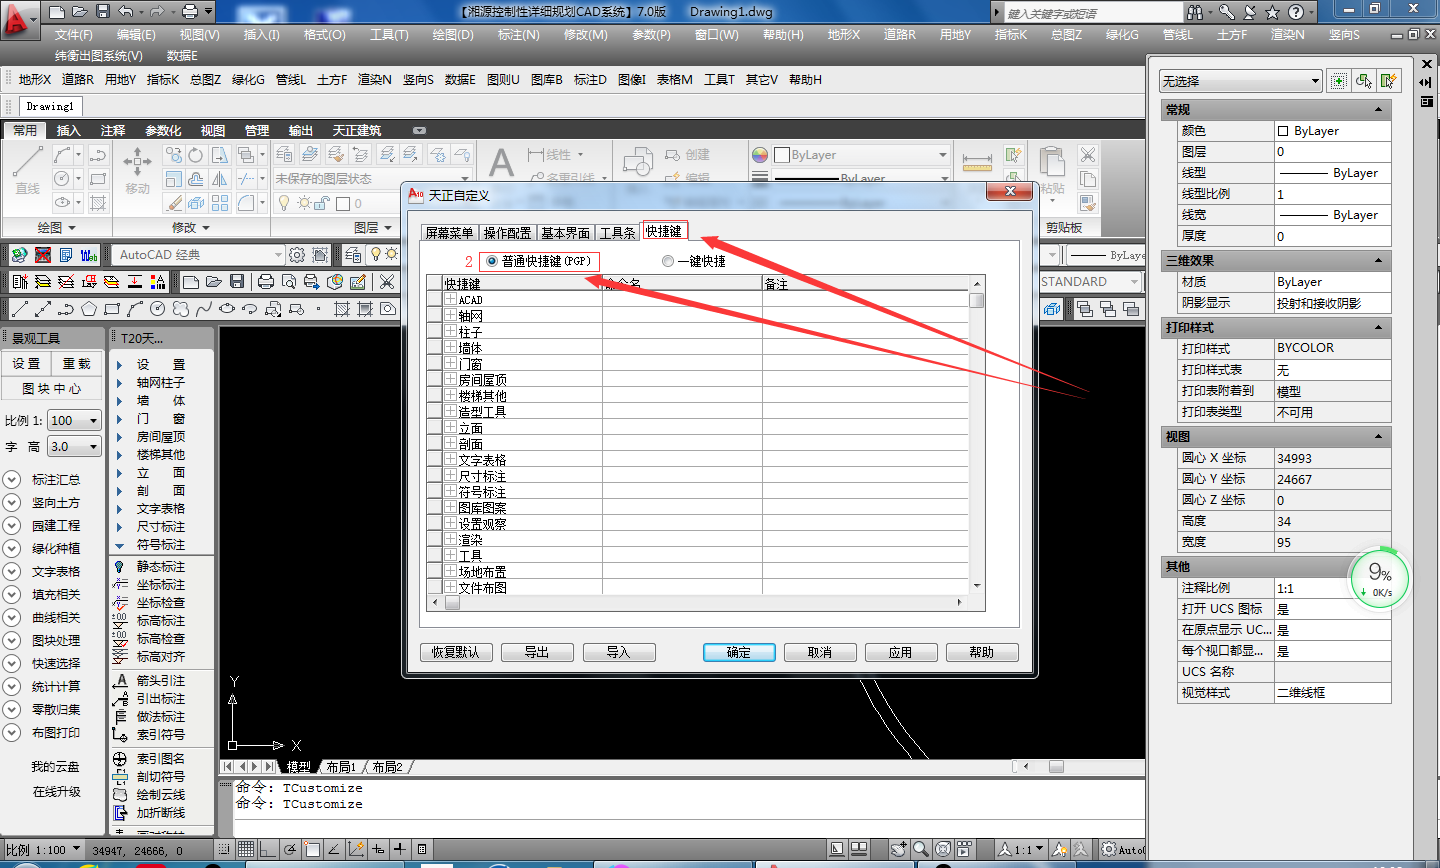This screenshot has height=868, width=1440.
Task: Click the 确定 button
Action: coord(739,652)
